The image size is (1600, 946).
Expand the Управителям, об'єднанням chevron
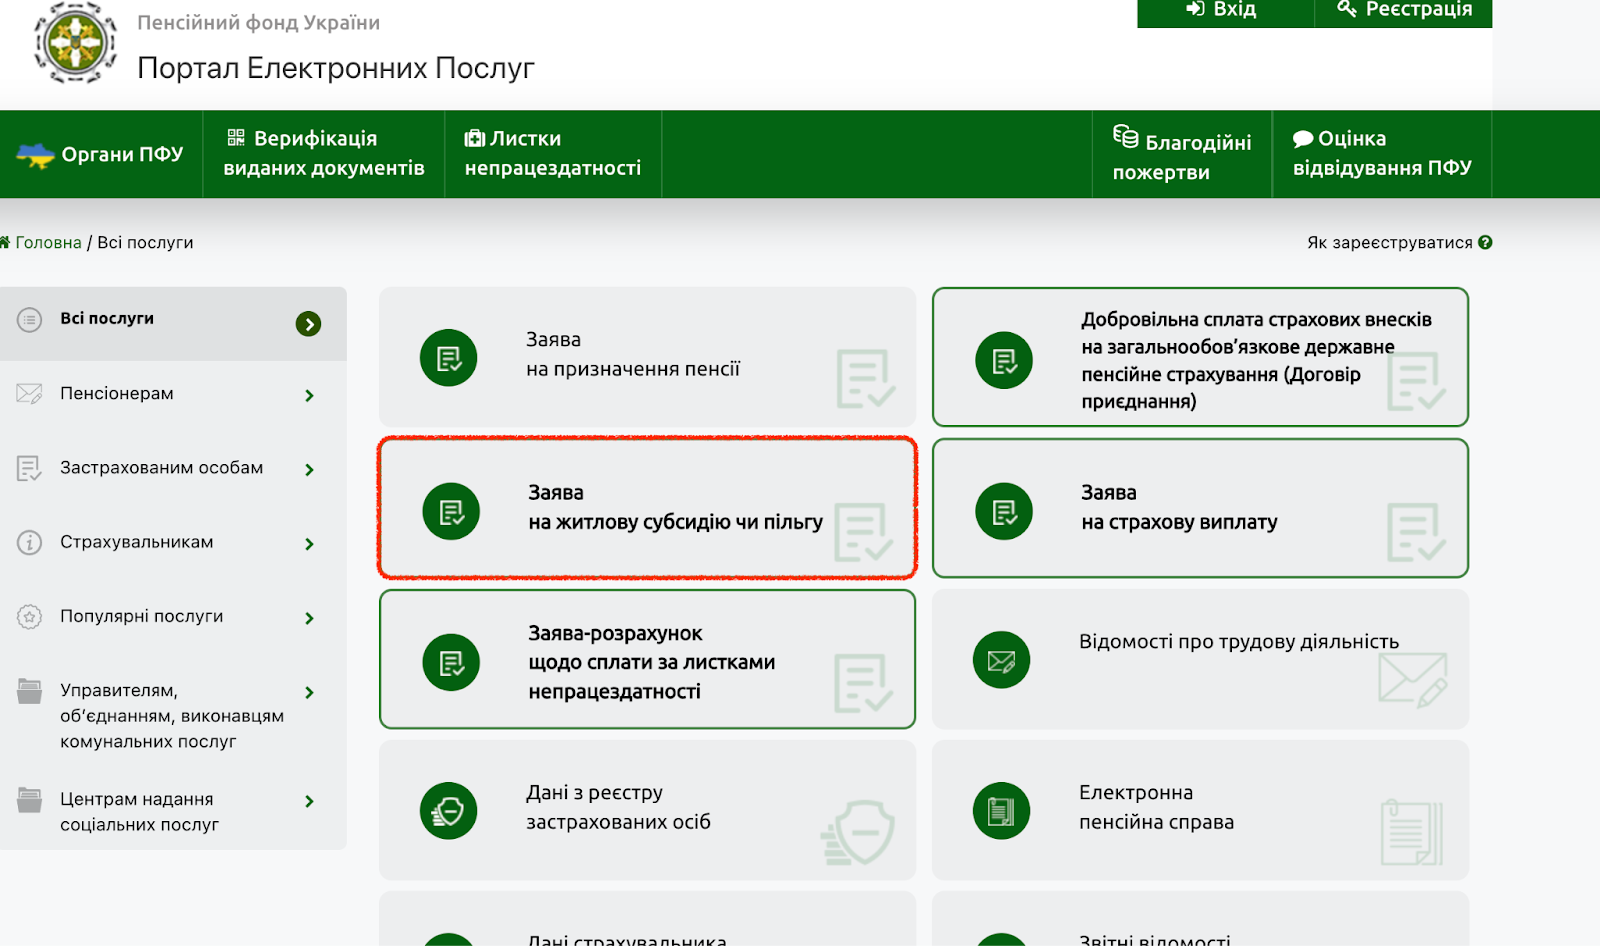coord(310,692)
